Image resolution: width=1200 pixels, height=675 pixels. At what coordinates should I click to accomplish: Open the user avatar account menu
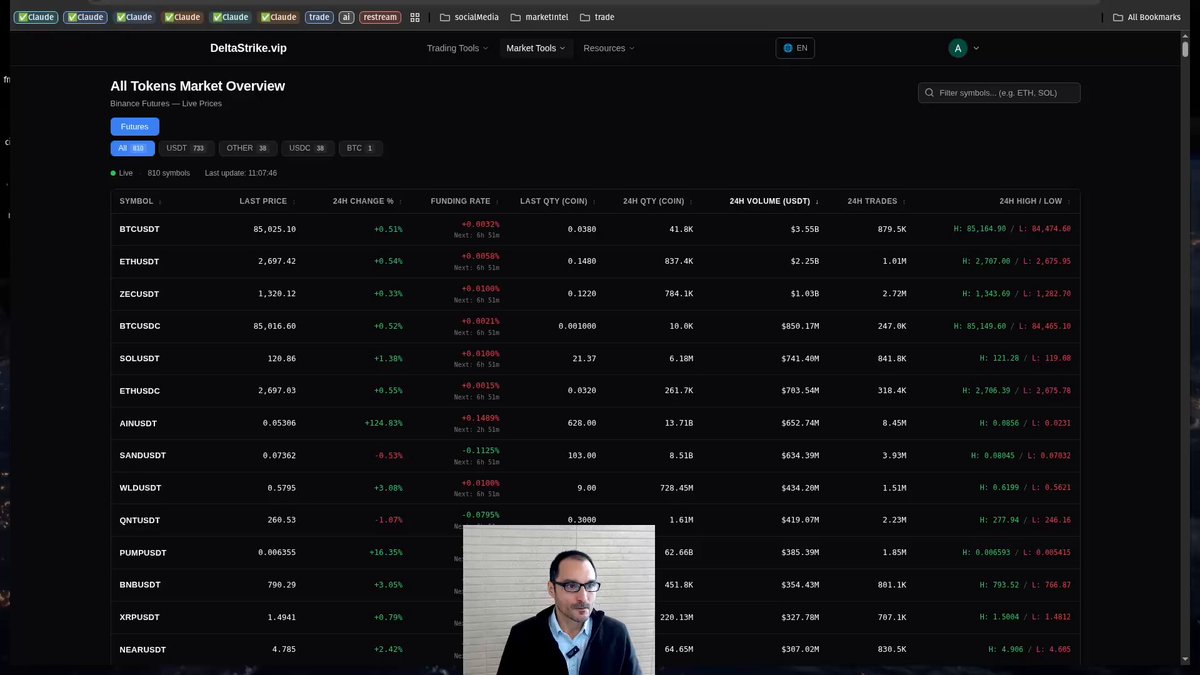click(964, 48)
